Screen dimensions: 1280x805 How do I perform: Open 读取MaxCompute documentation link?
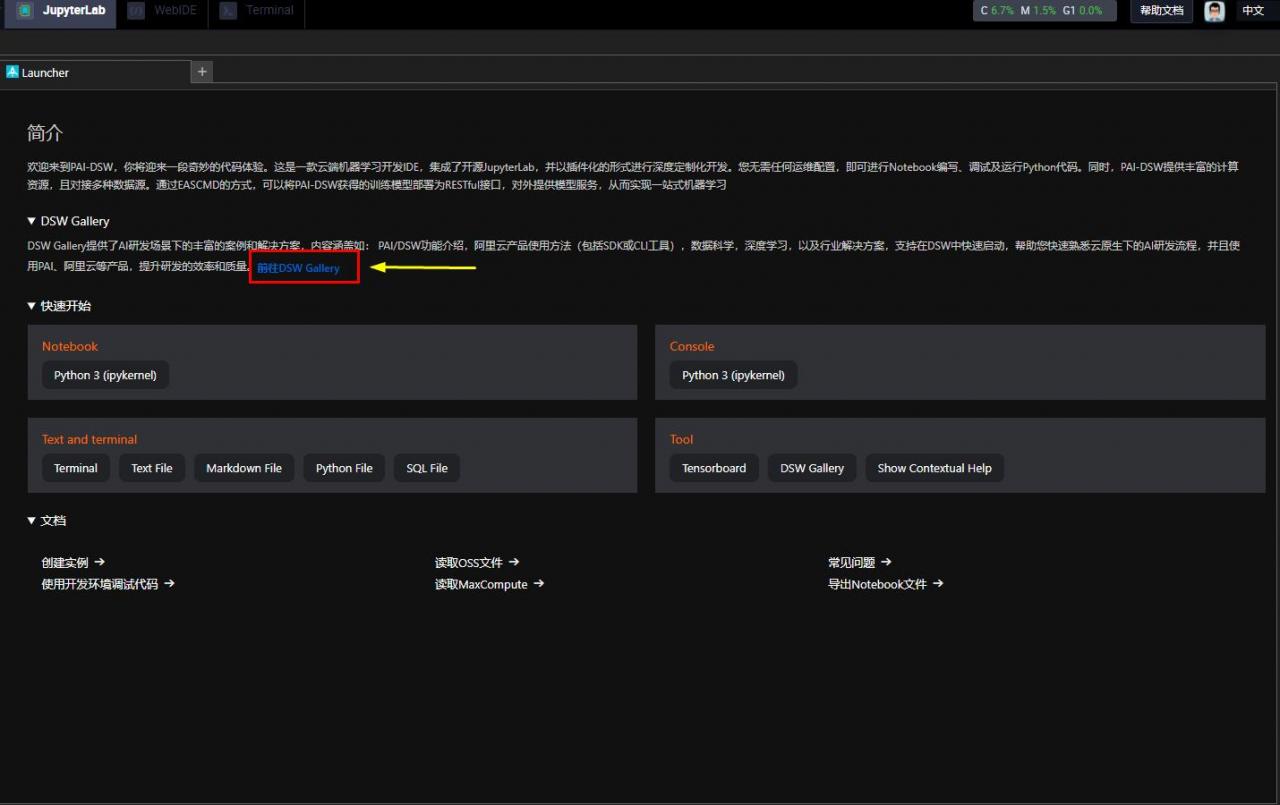point(489,584)
